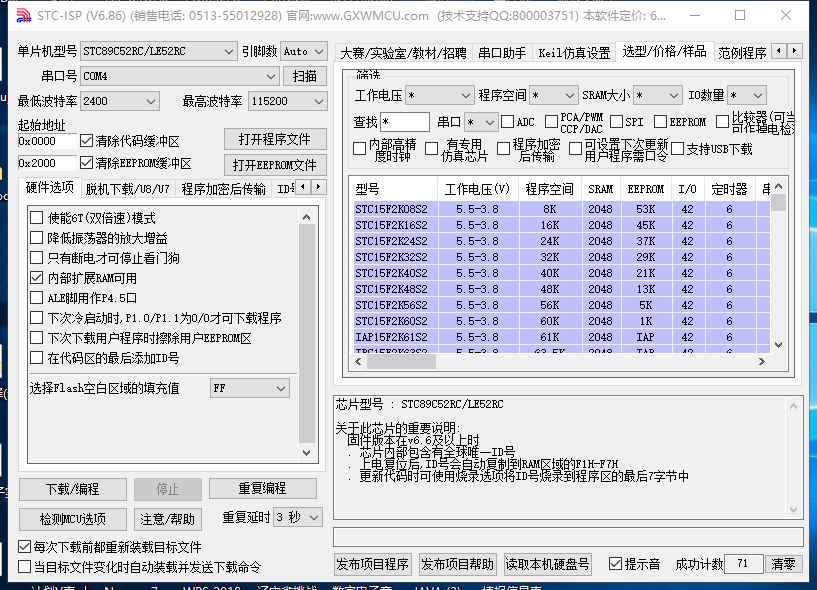Screen dimensions: 817x590
Task: Click hardware options vertical scrollbar track
Action: click(x=306, y=335)
